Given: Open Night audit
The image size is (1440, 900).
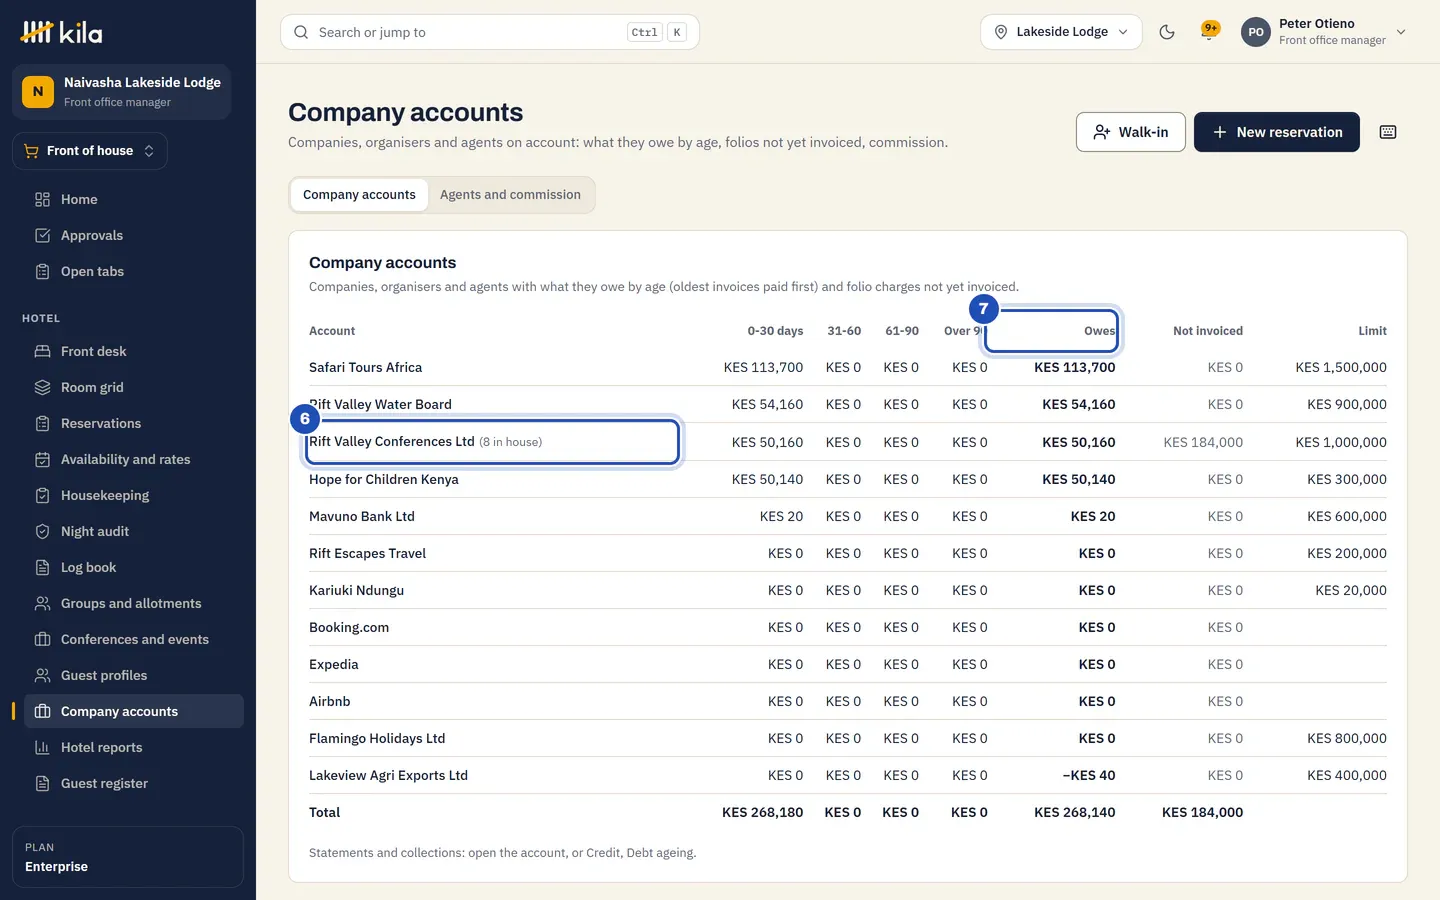Looking at the screenshot, I should [x=134, y=531].
